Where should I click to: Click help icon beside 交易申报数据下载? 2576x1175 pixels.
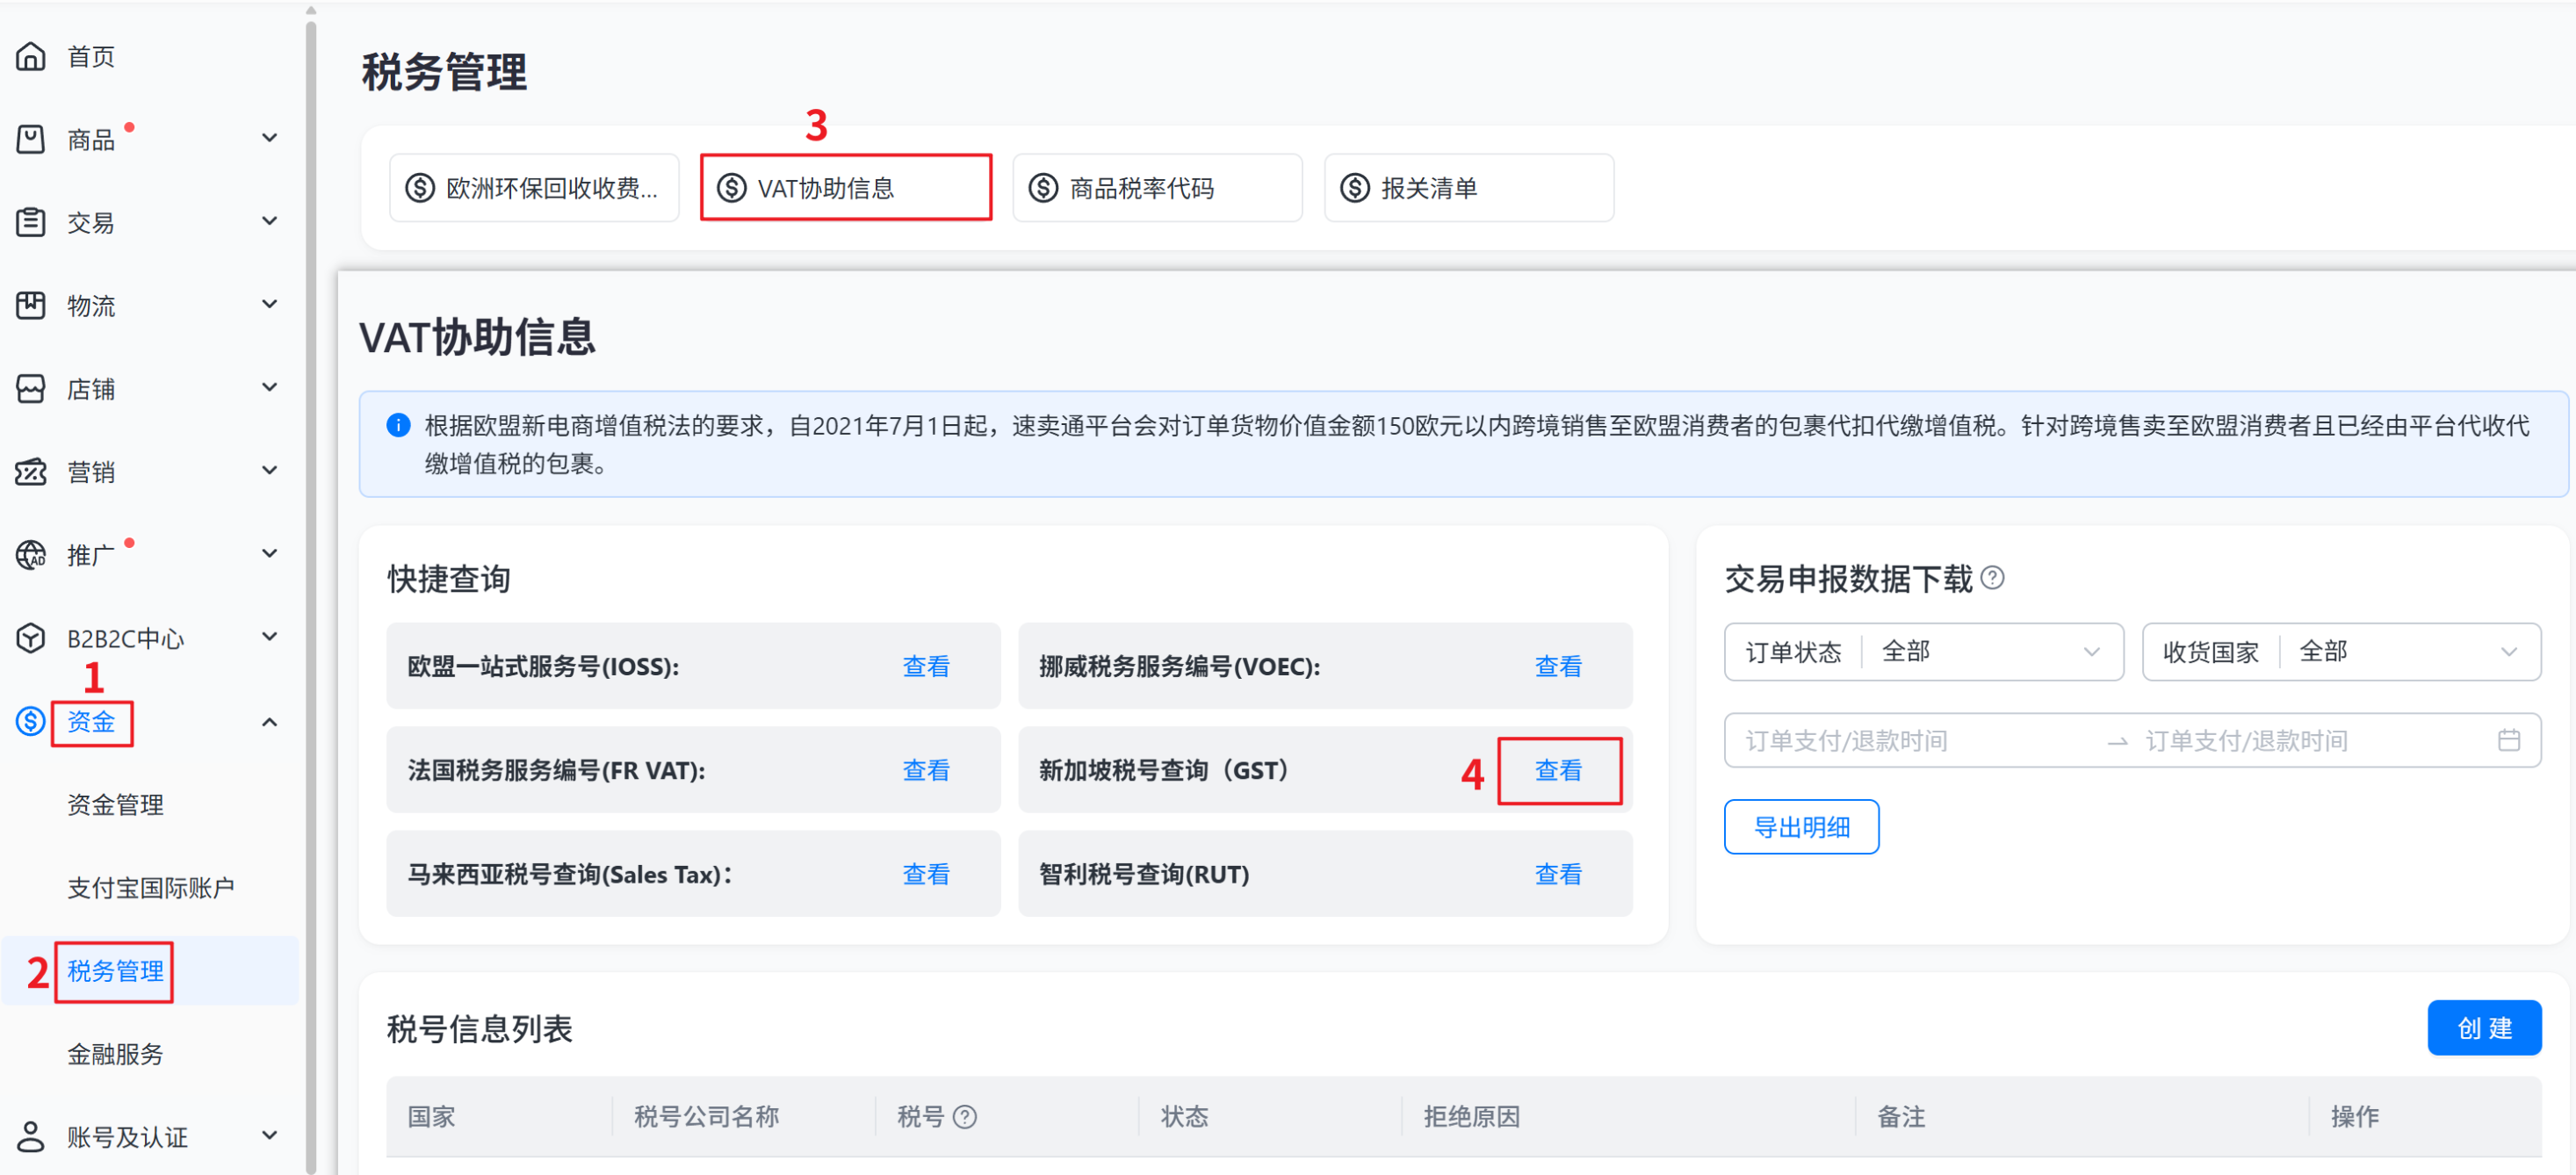click(1991, 577)
